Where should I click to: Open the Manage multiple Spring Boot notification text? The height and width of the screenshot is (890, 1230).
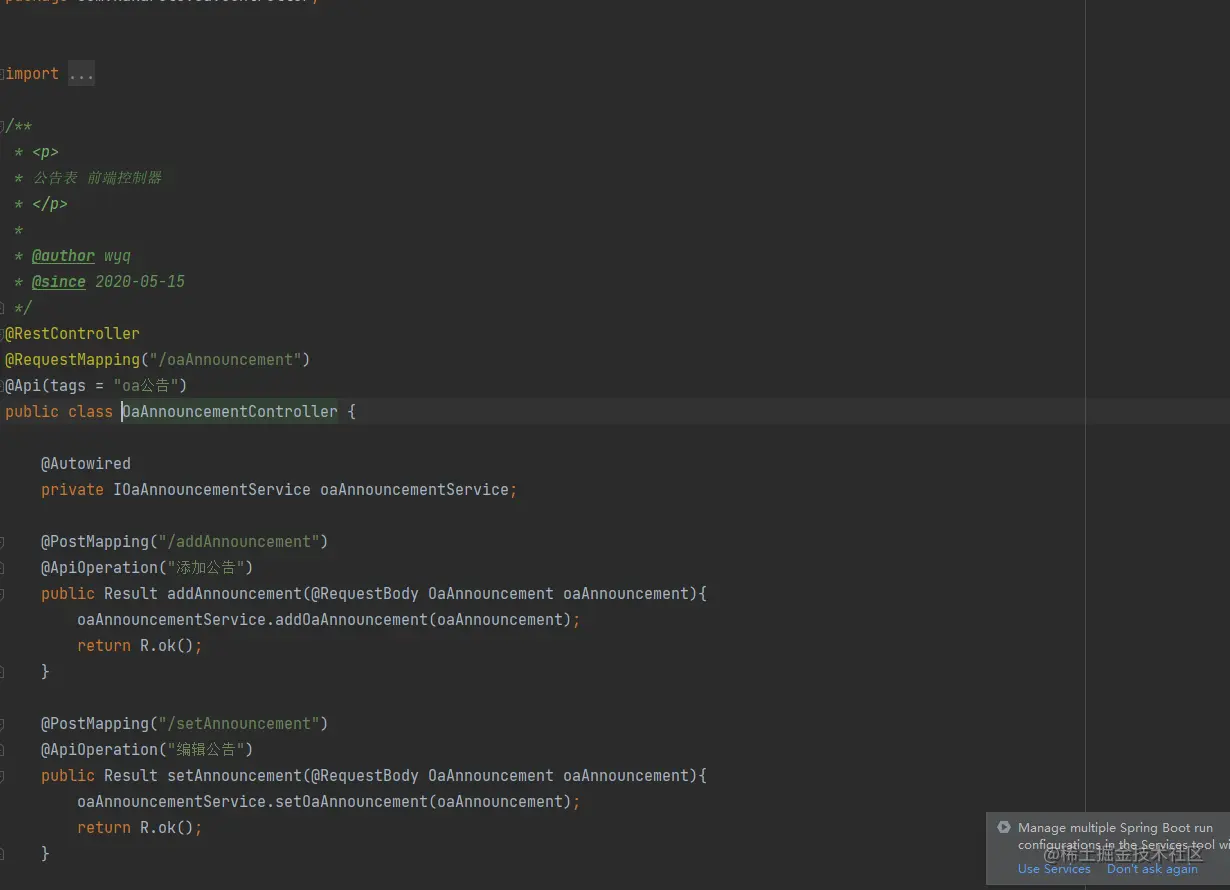pyautogui.click(x=1124, y=836)
